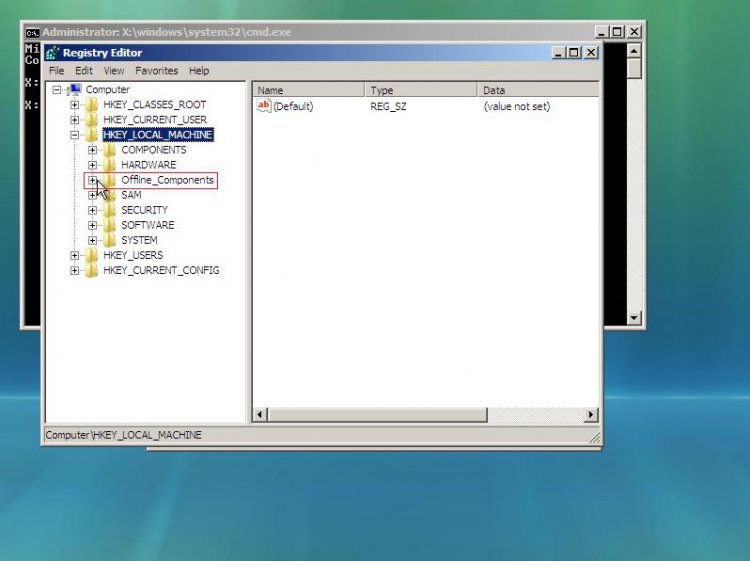Click status bar path Computer\HKEY_LOCAL_MACHINE
The image size is (750, 561).
coord(123,435)
